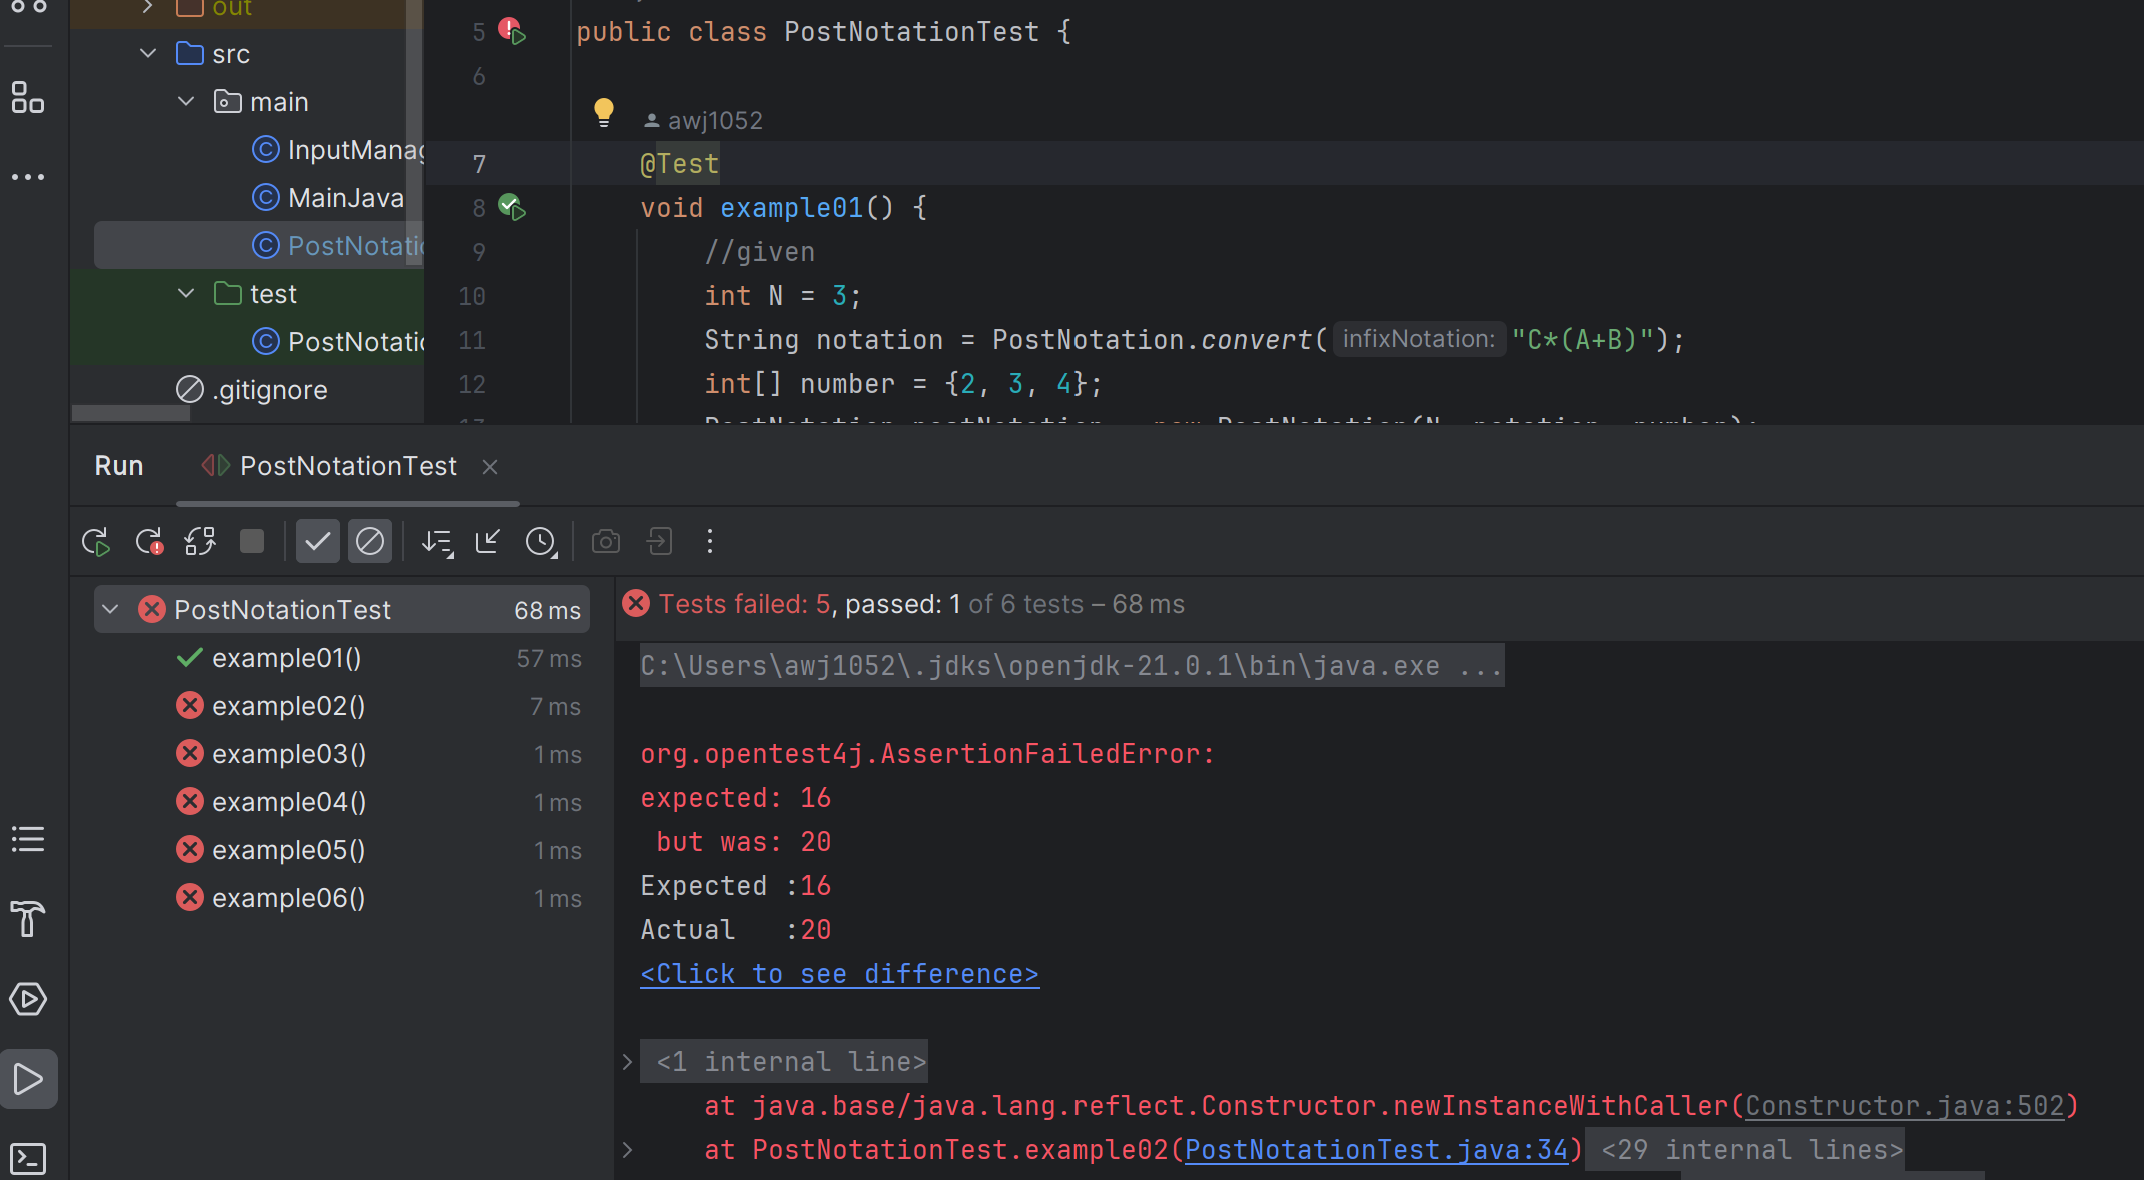
Task: Click Toggle auto-test rerun icon
Action: click(x=200, y=542)
